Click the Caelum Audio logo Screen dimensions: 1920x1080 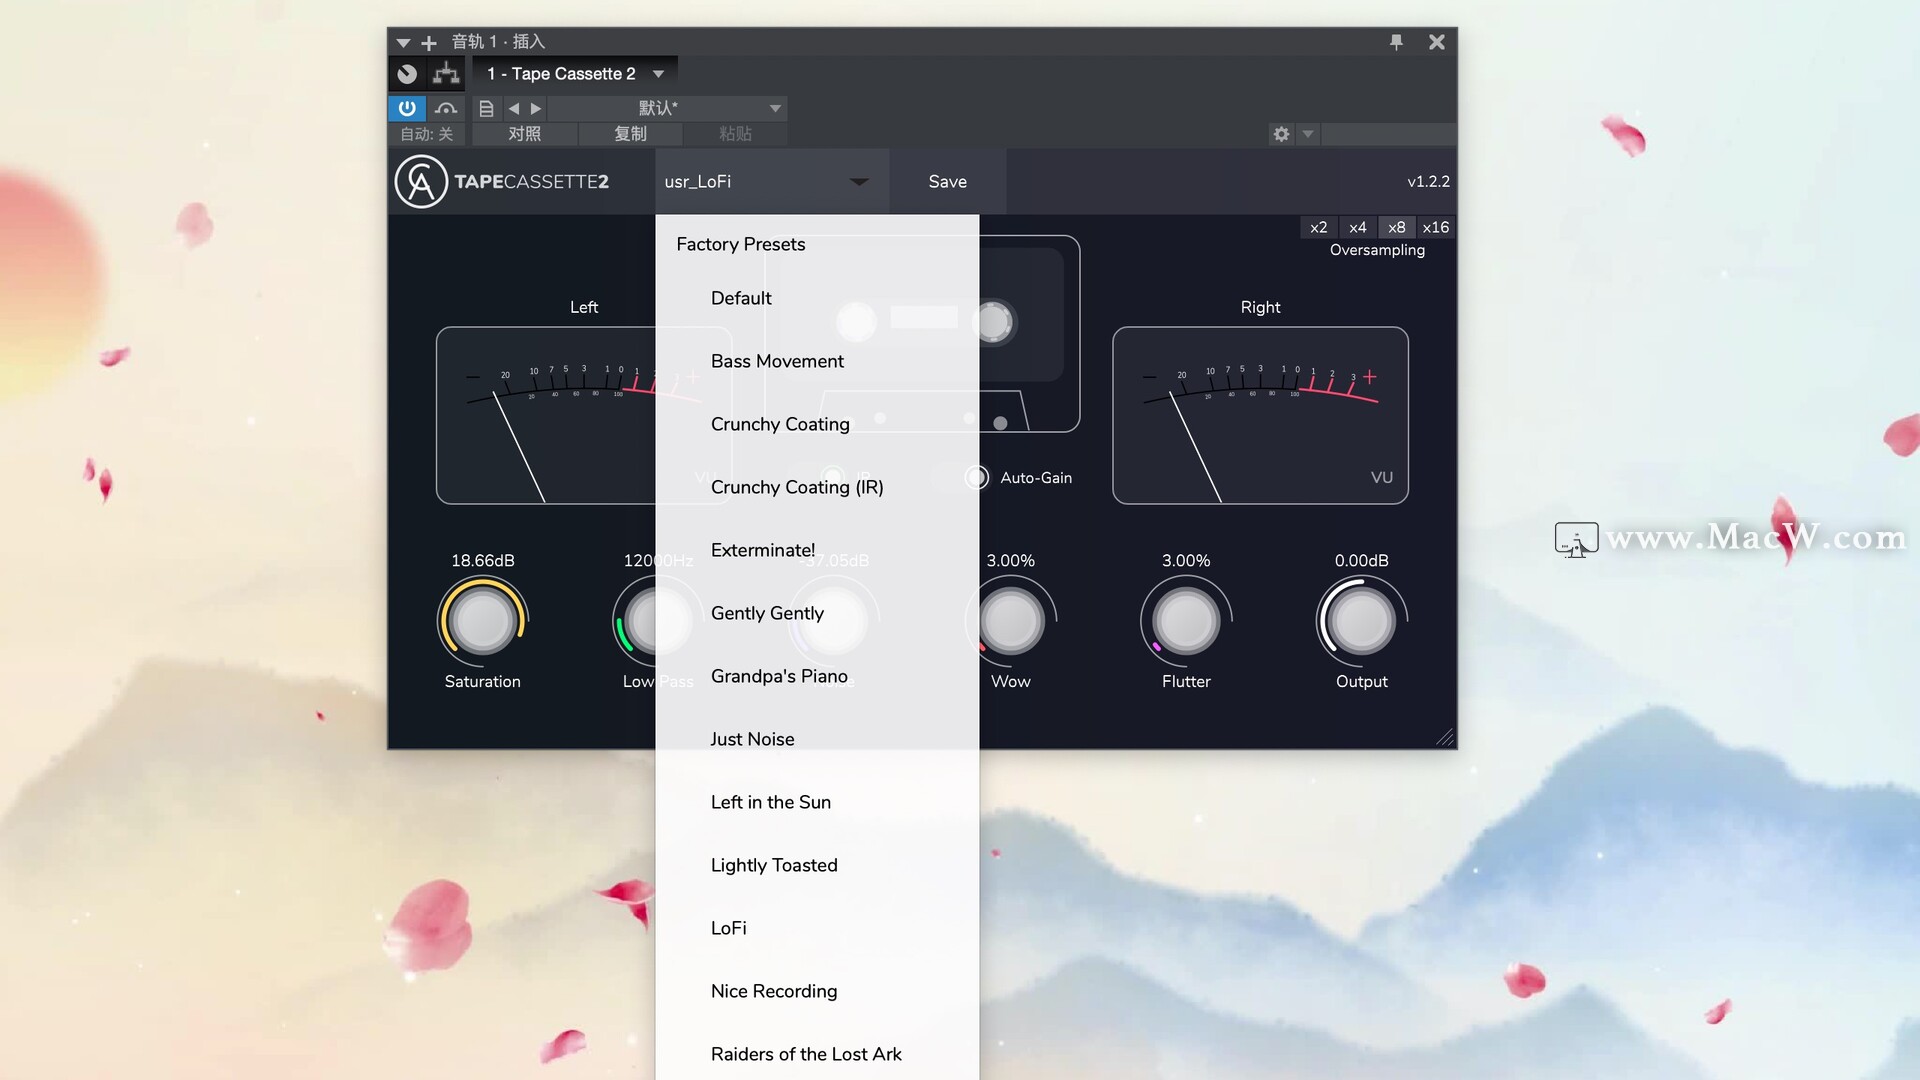pyautogui.click(x=421, y=181)
